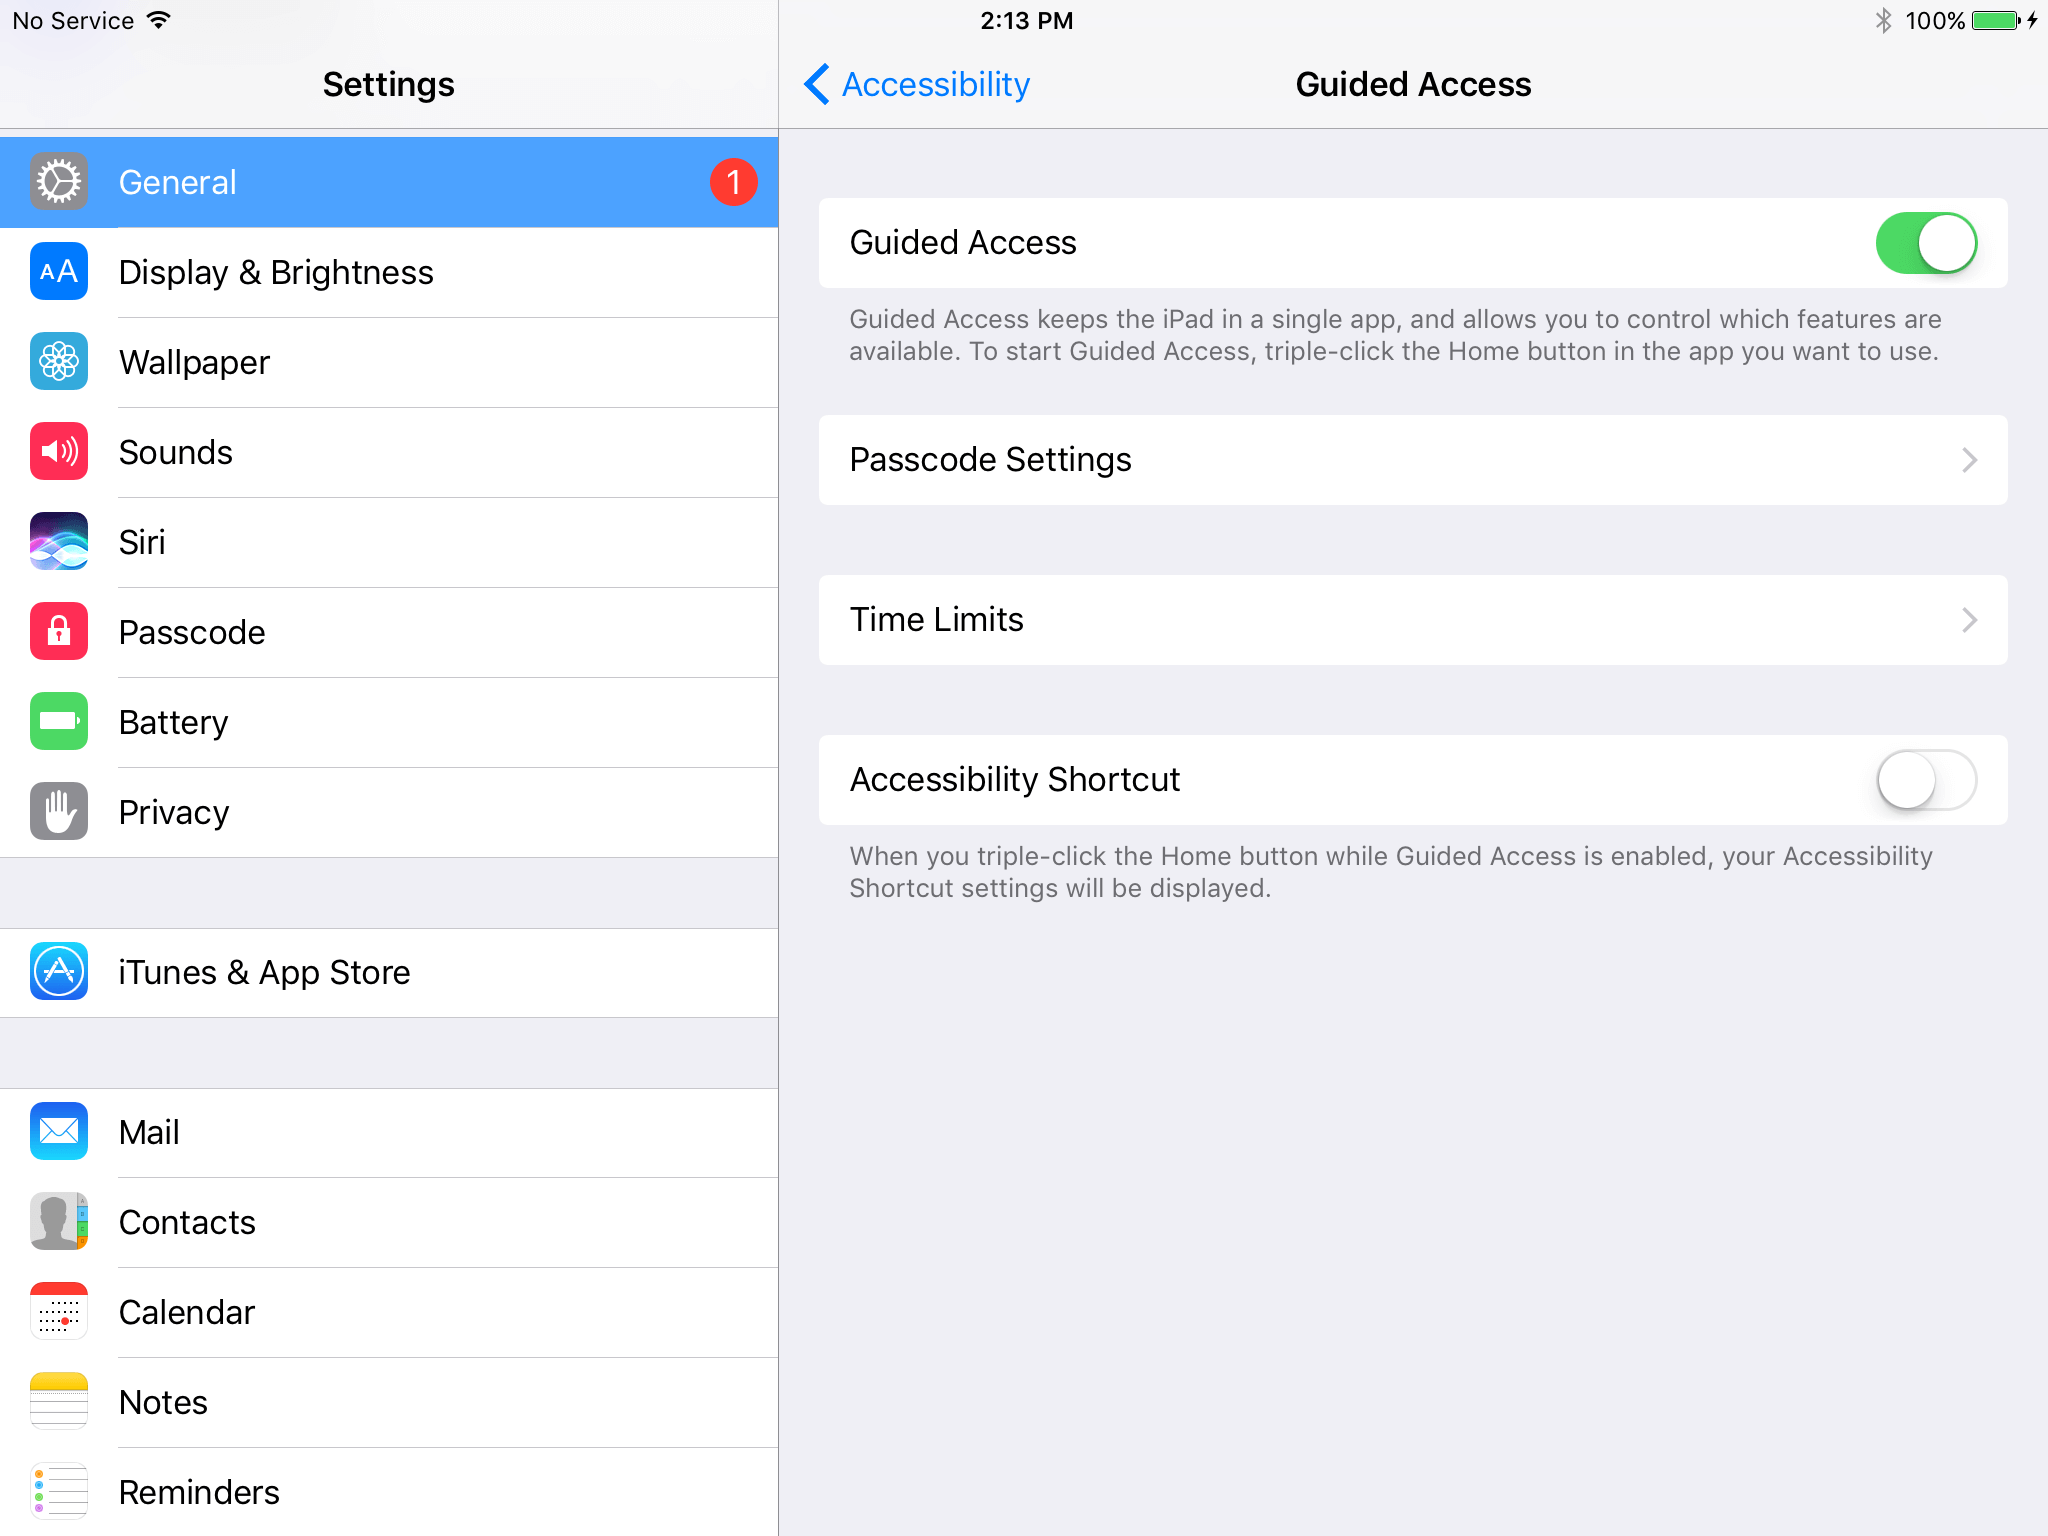Tap the Display & Brightness icon
This screenshot has width=2048, height=1536.
(x=56, y=271)
